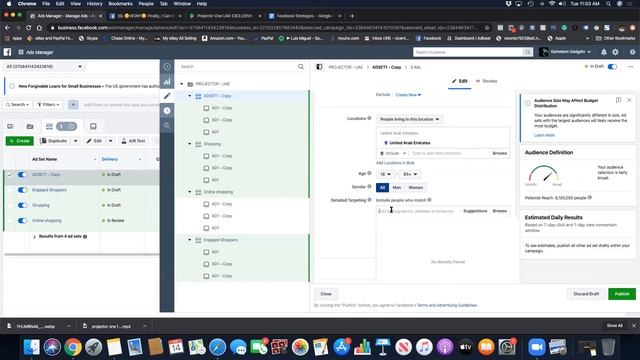Image resolution: width=640 pixels, height=360 pixels.
Task: Toggle the ADSET1 - Copy ad set switch
Action: tap(22, 175)
